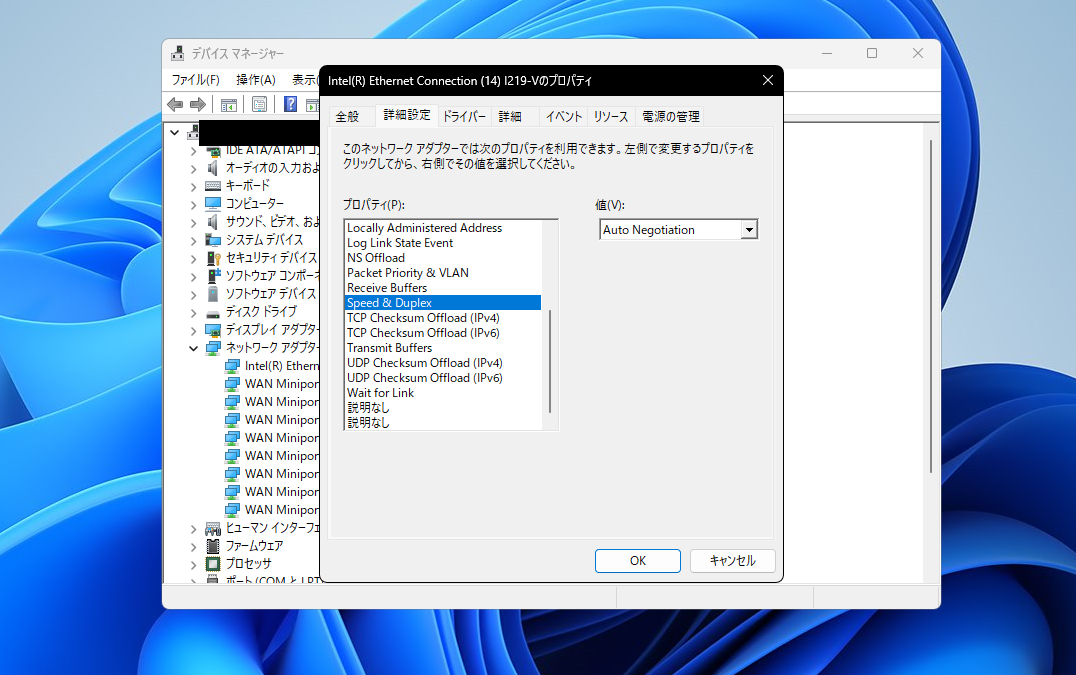Select TCP Checksum Offload (IPv6)
Screen dimensions: 1076x675
point(443,333)
